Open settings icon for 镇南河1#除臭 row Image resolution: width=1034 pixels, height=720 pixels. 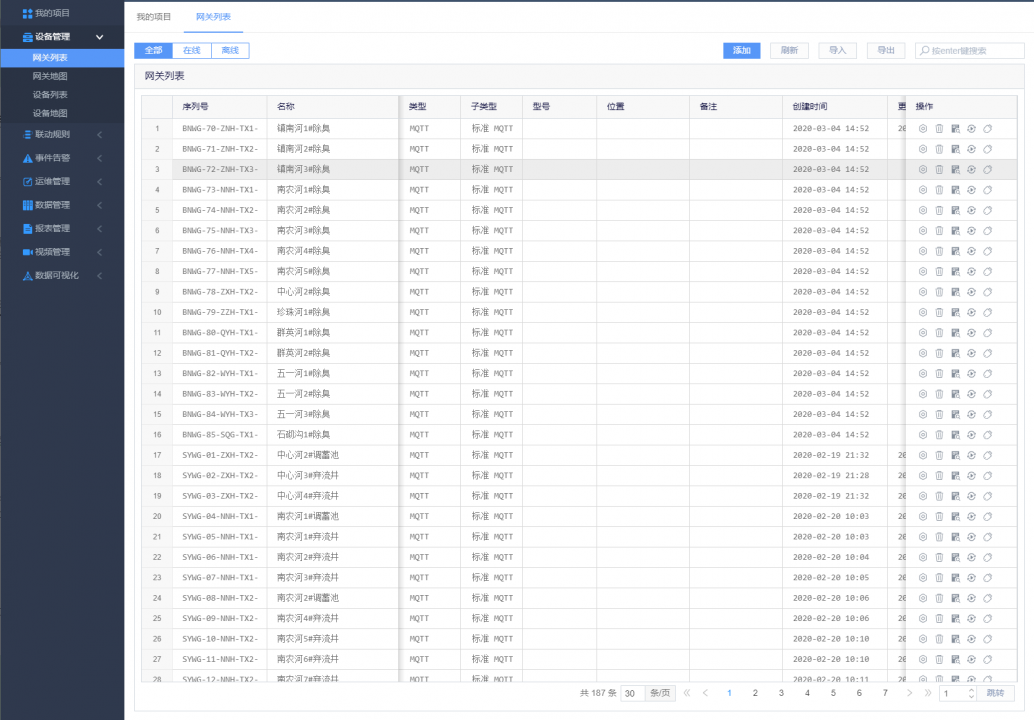[x=923, y=129]
